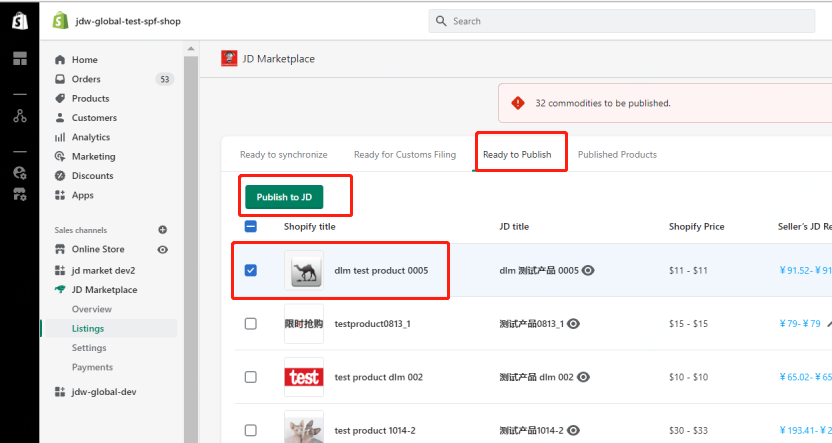Image resolution: width=832 pixels, height=443 pixels.
Task: Click the 32 commodities to be published message
Action: [603, 103]
